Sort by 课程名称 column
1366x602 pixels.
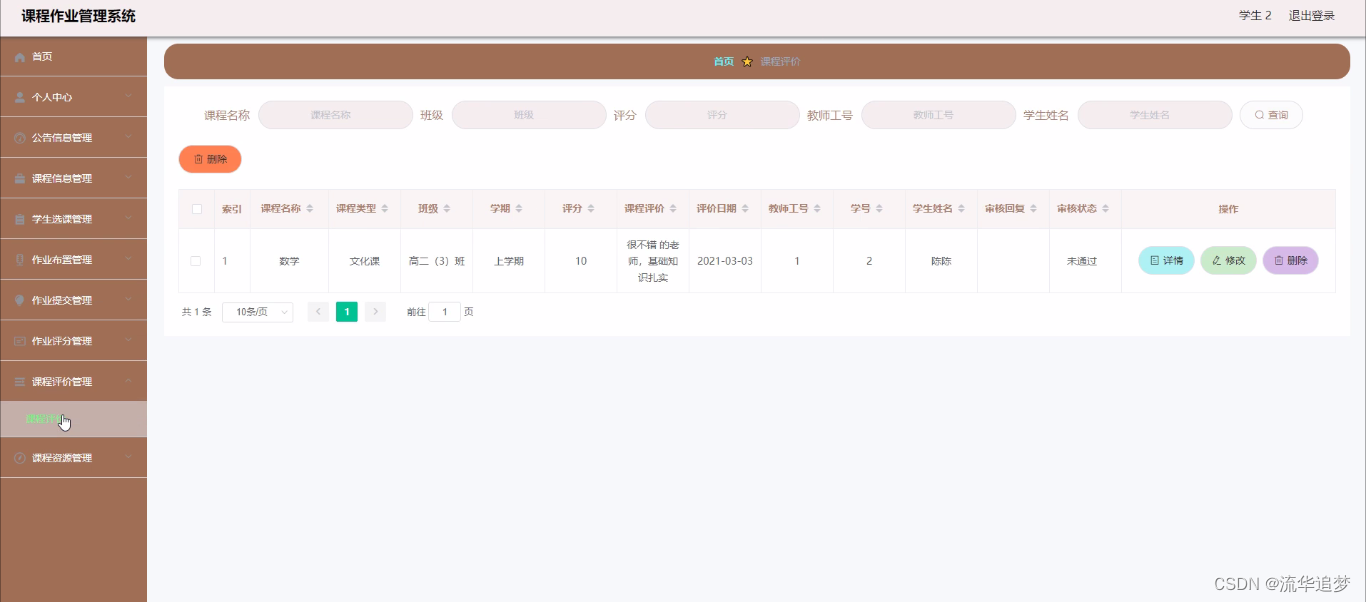coord(309,209)
